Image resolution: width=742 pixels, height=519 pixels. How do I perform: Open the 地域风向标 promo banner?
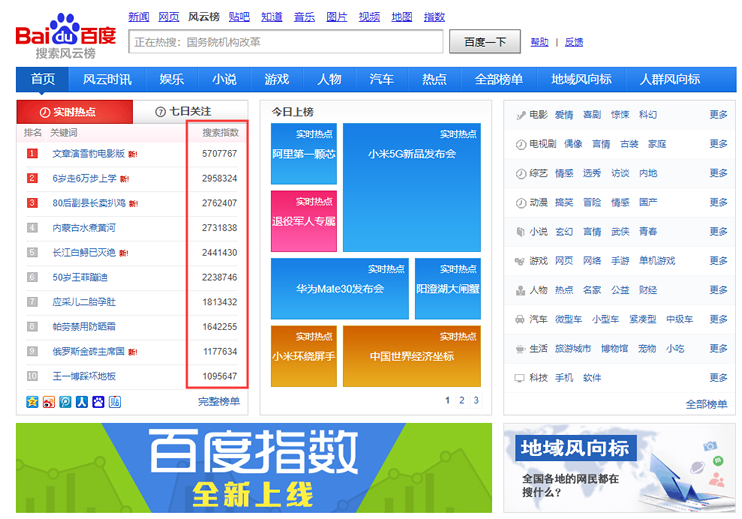click(620, 468)
